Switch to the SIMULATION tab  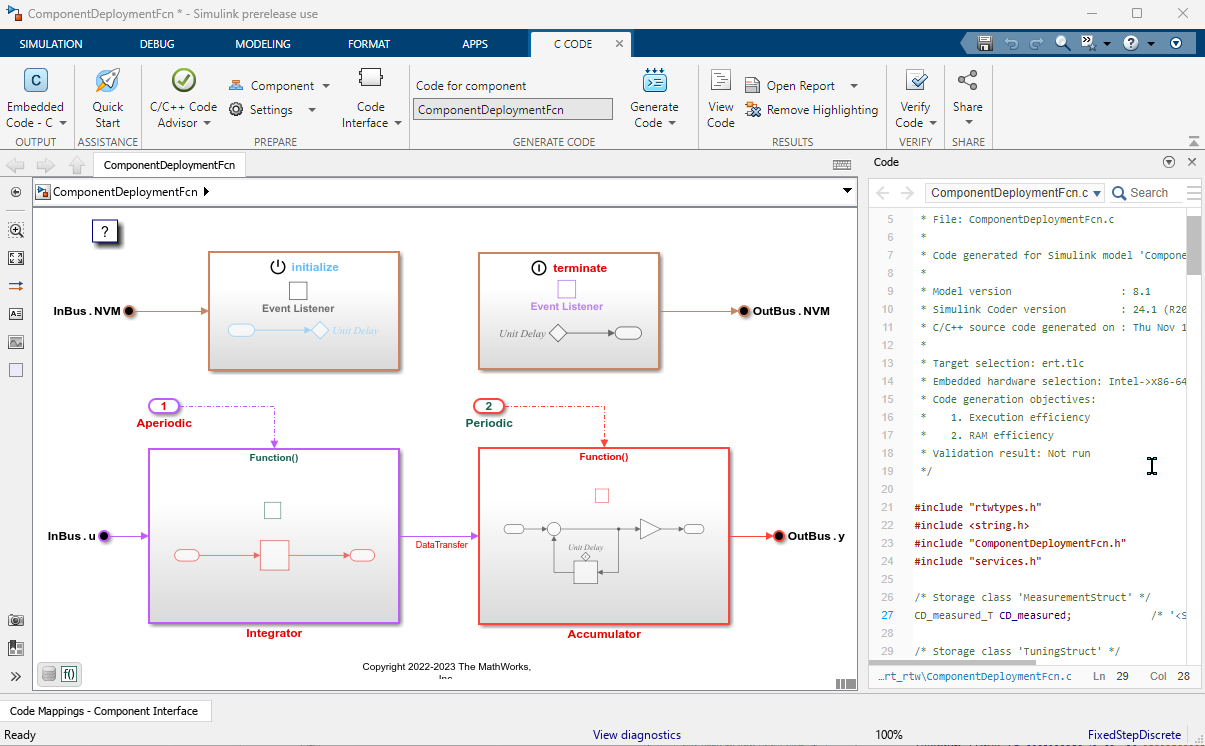click(x=50, y=44)
